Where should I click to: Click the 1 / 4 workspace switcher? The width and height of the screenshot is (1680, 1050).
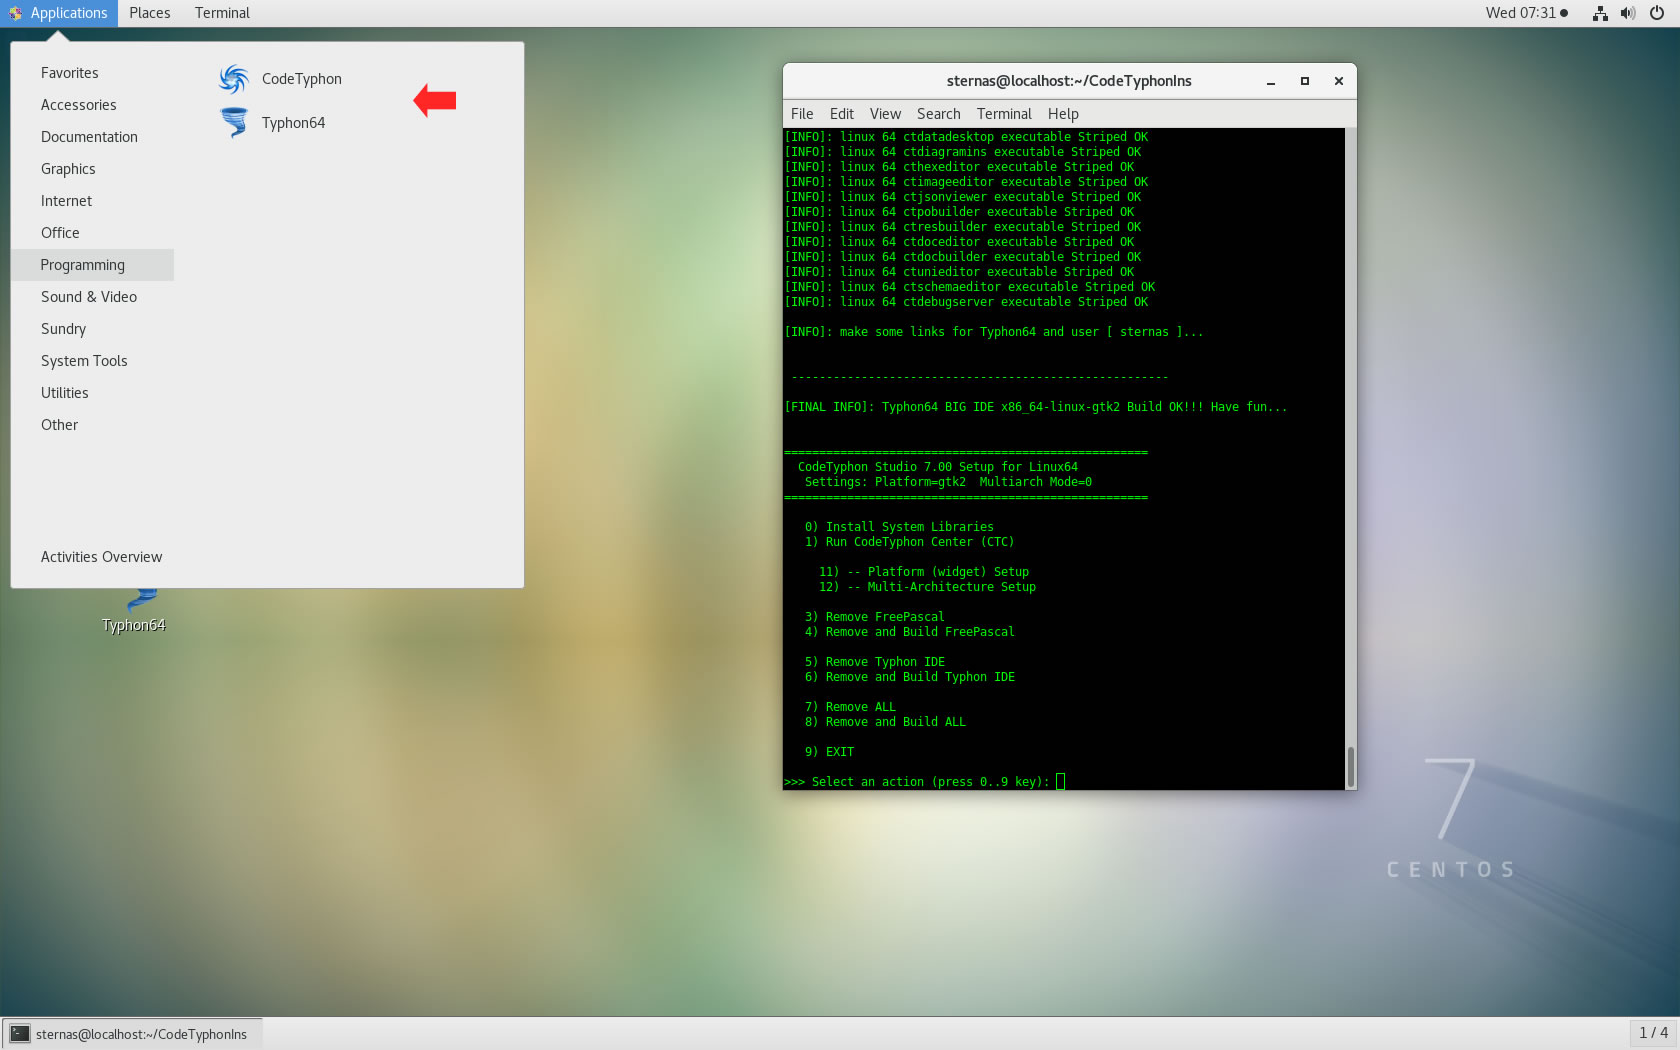point(1654,1033)
